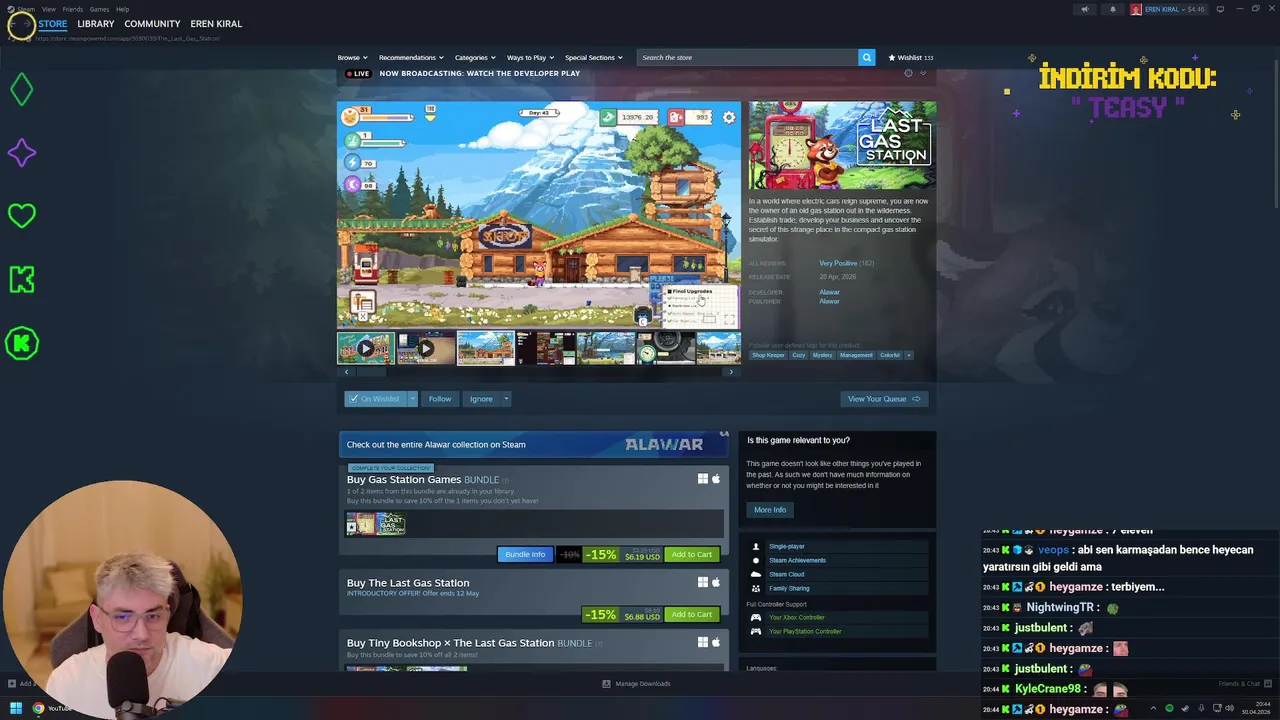
Task: Click the Follow button
Action: pos(440,399)
